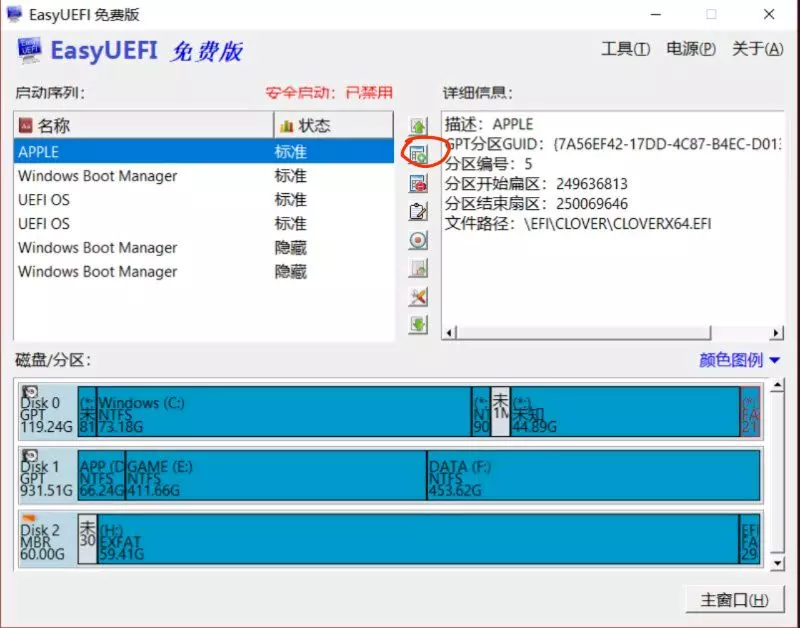Viewport: 800px width, 628px height.
Task: Click the GPT分区GUID detail line
Action: click(613, 144)
